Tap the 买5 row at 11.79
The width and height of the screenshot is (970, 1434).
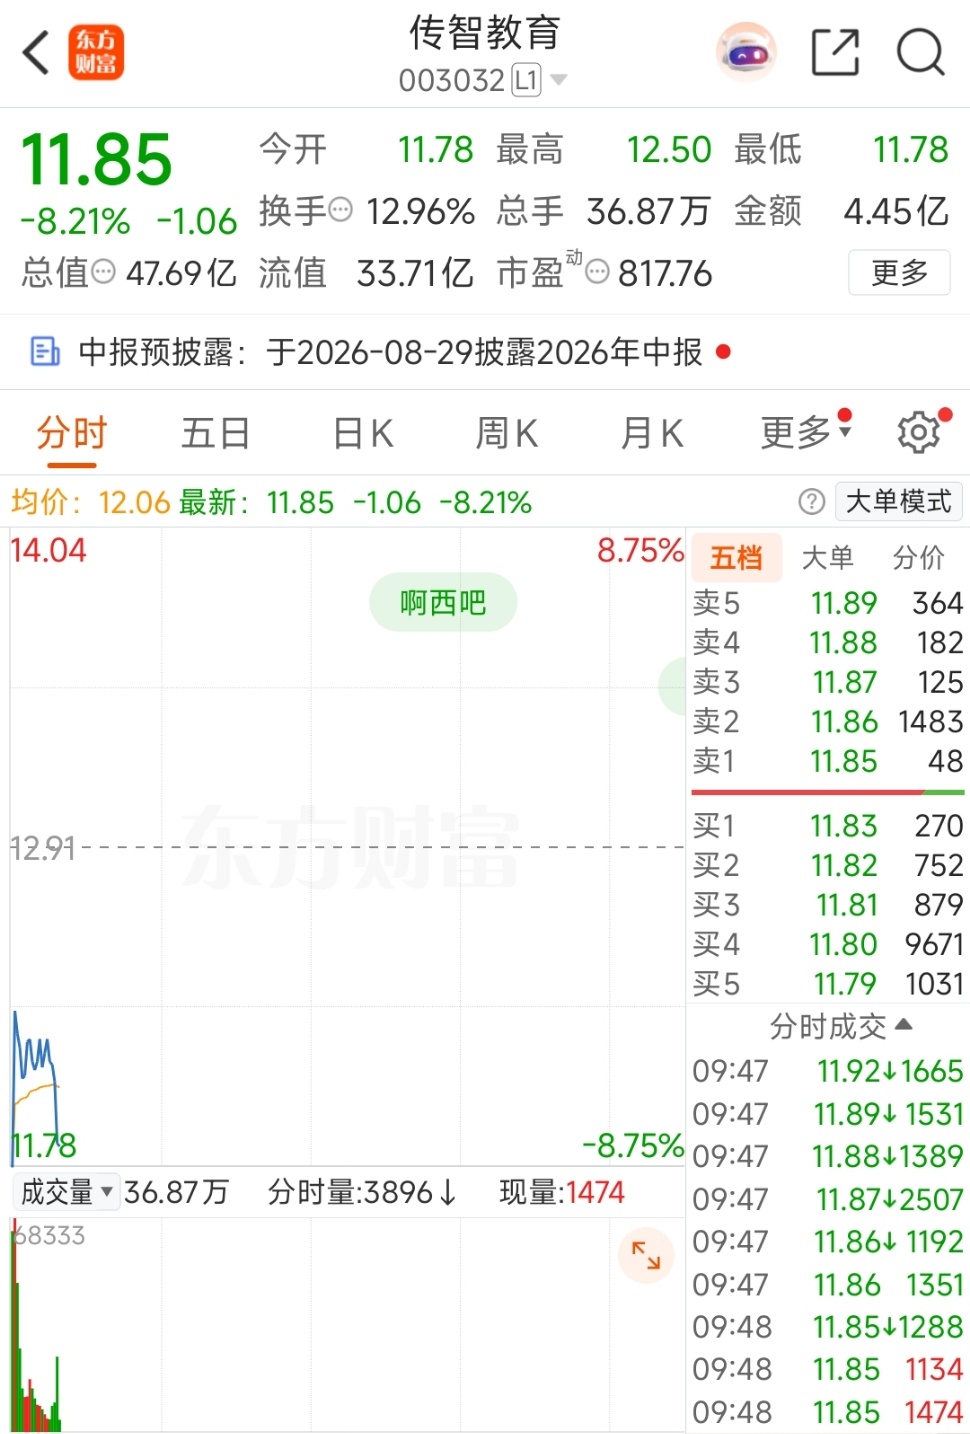point(827,984)
